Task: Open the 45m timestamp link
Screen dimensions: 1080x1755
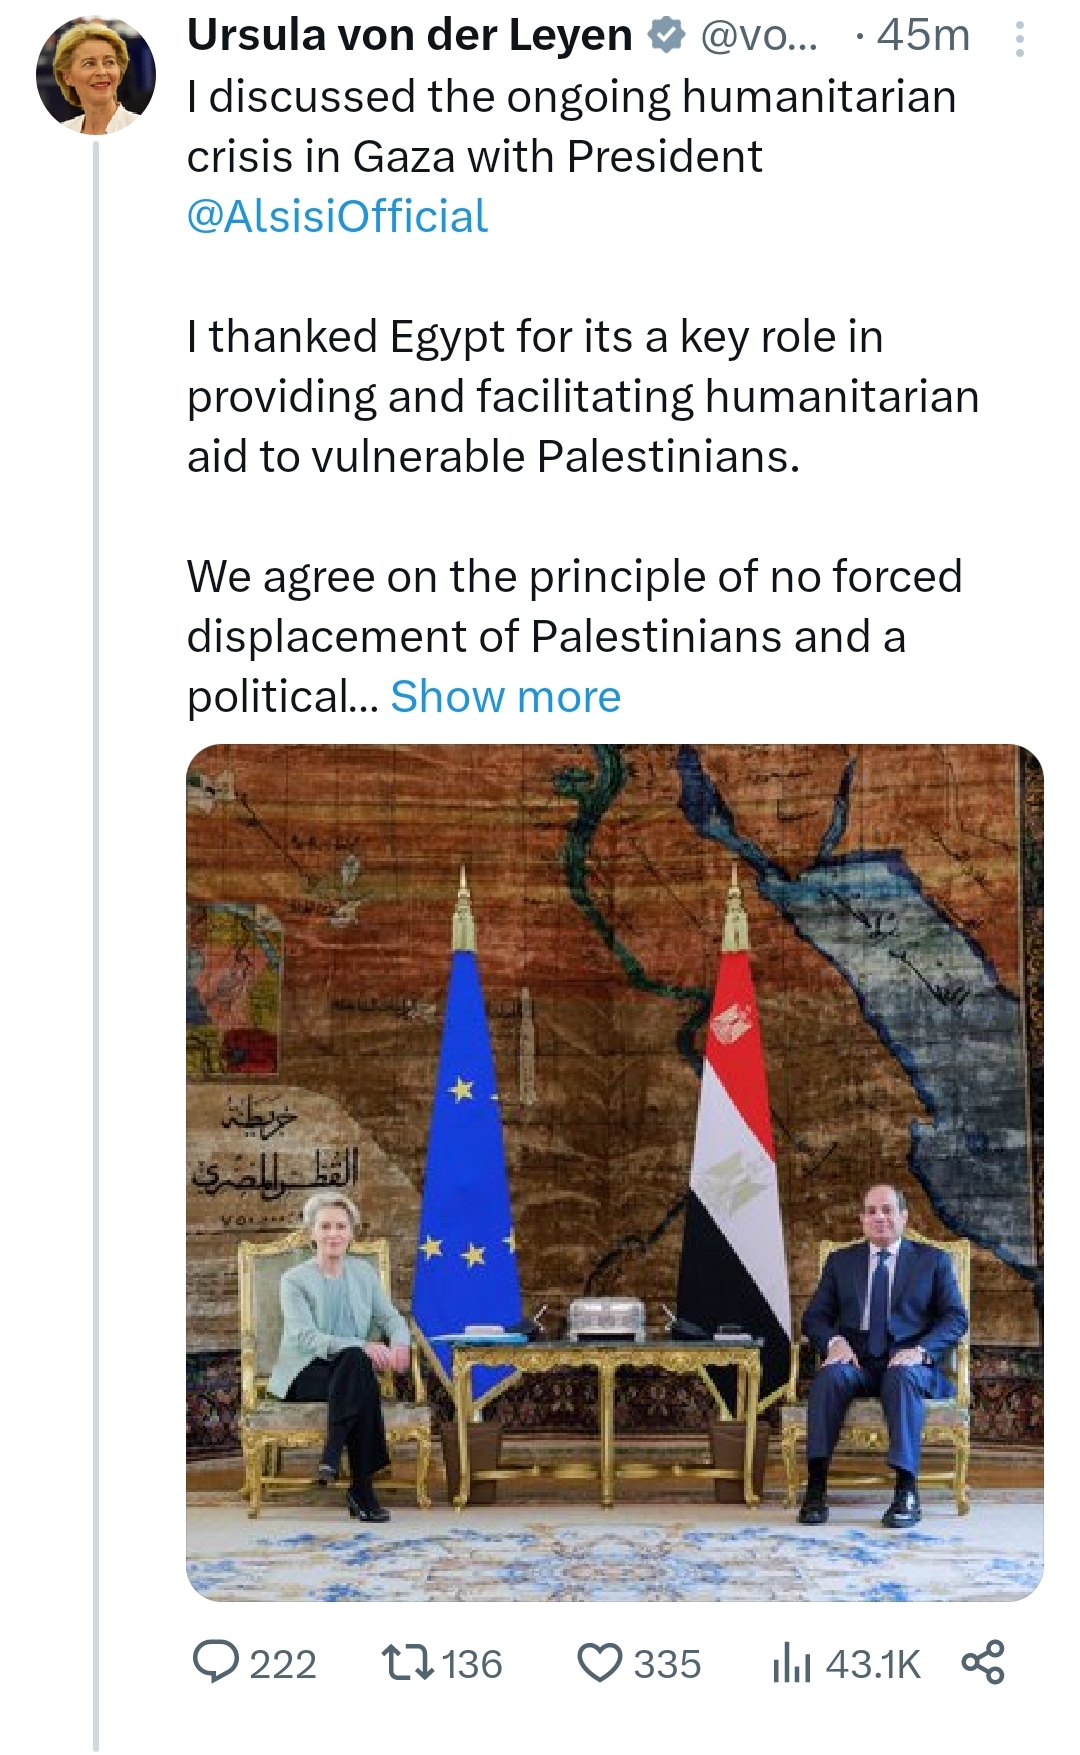Action: coord(922,36)
